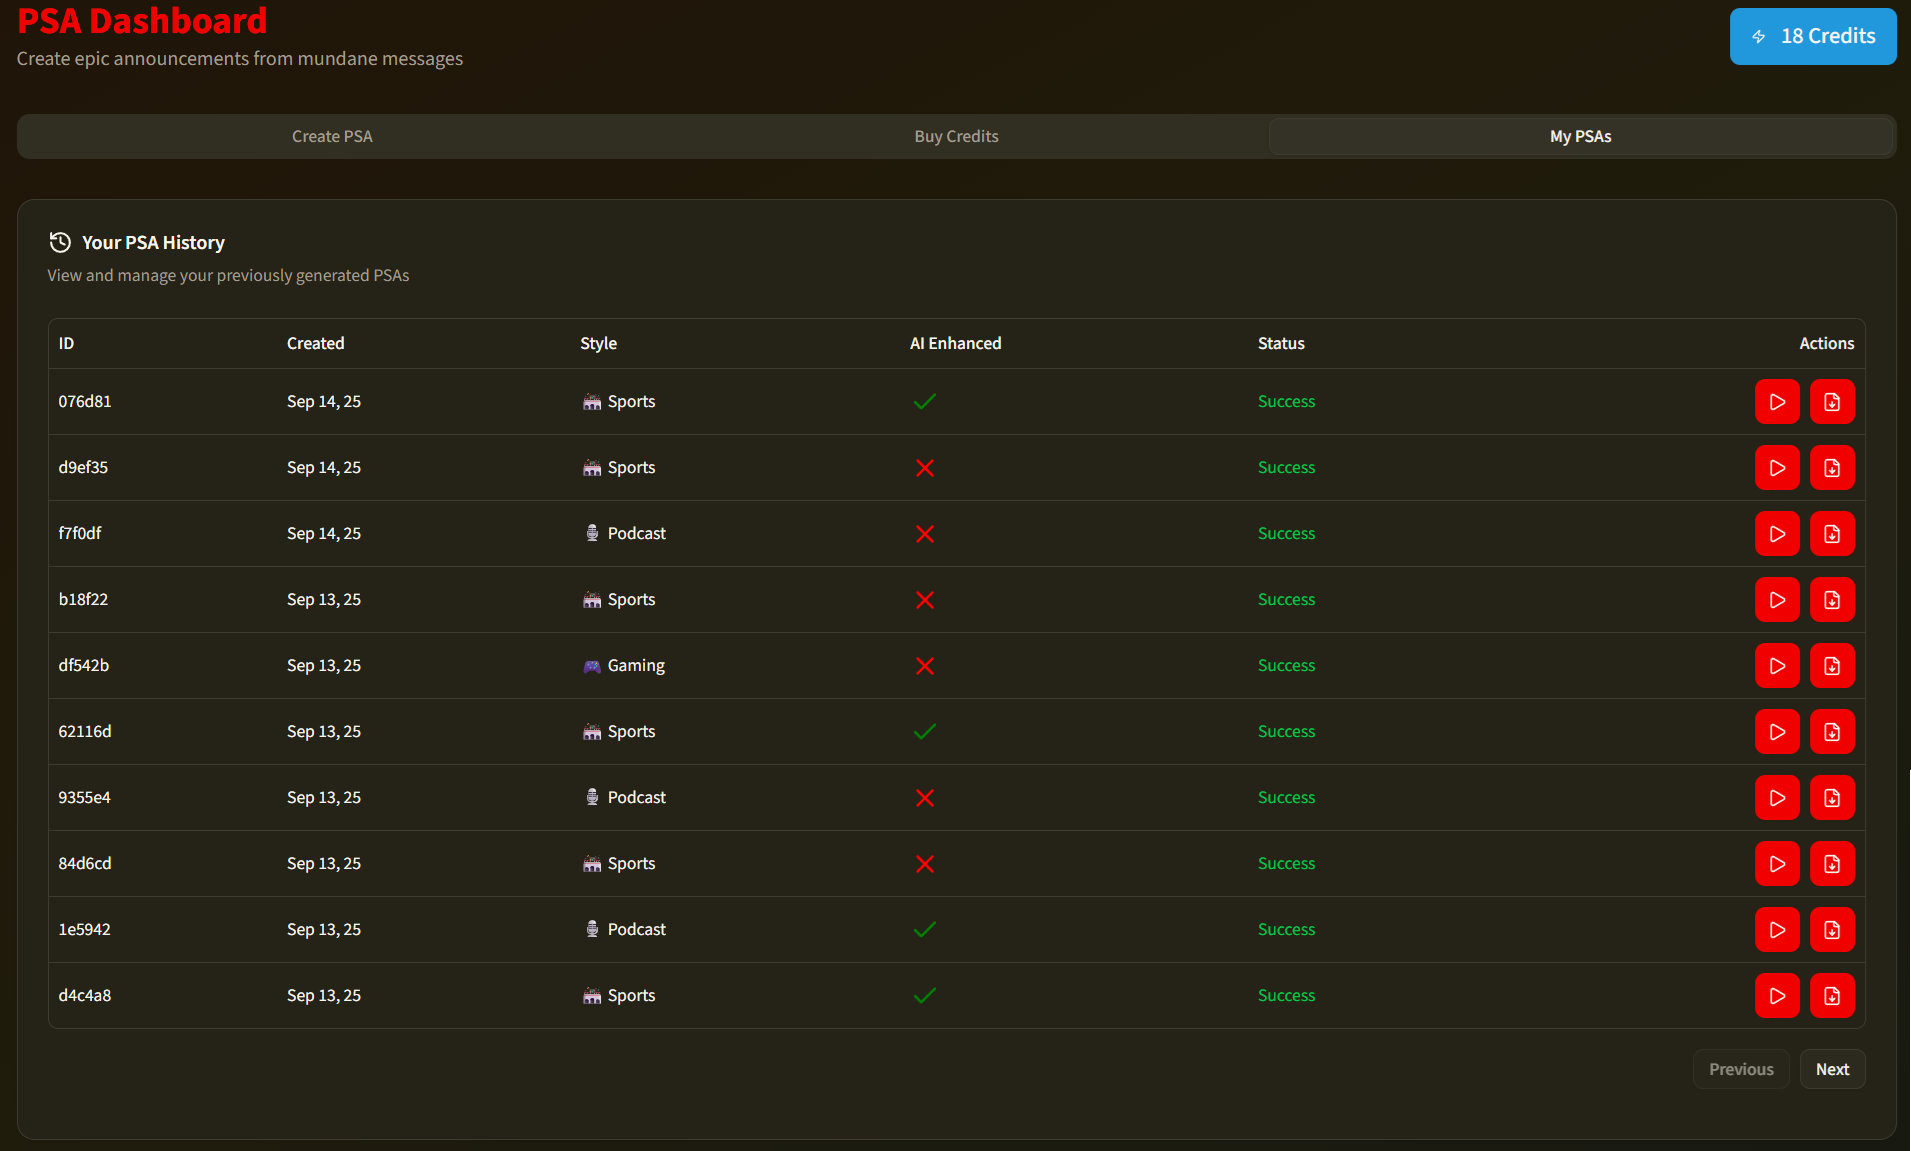The image size is (1911, 1151).
Task: Click the green checkmark in row 076d81
Action: click(x=925, y=401)
